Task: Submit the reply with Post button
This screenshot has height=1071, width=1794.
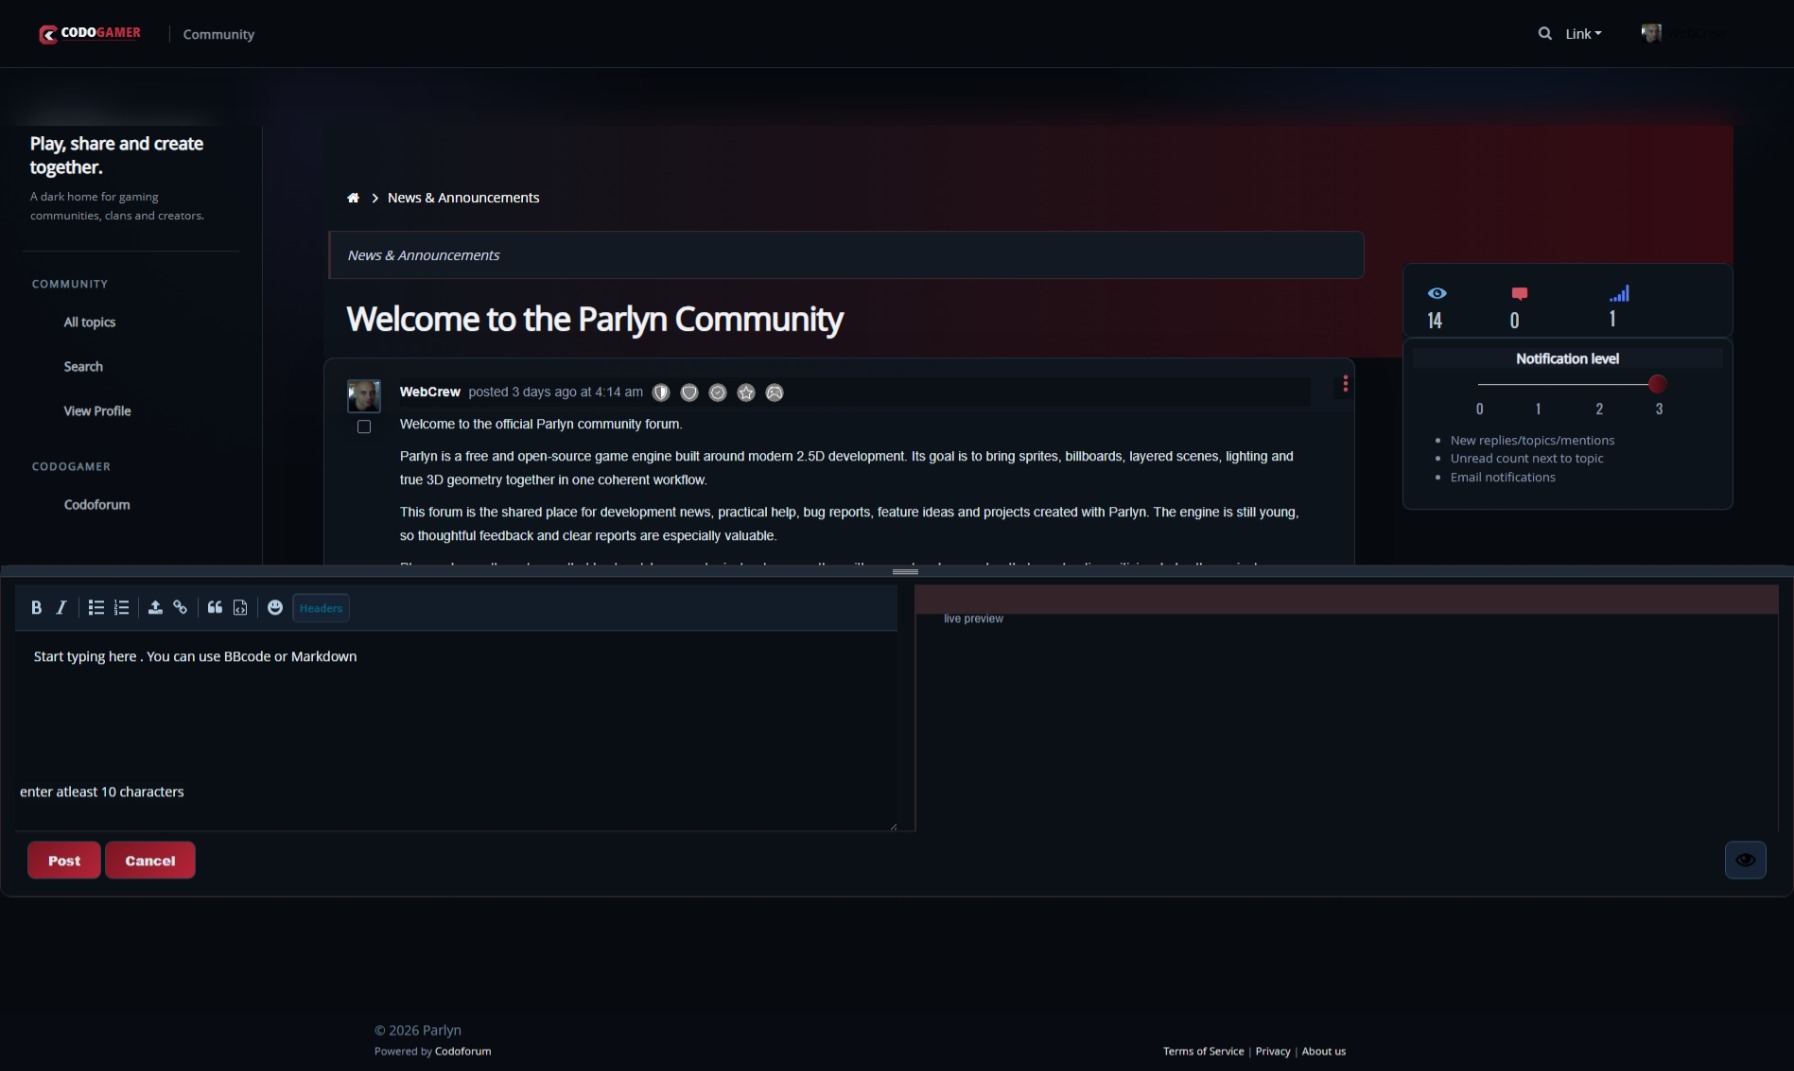Action: click(64, 861)
